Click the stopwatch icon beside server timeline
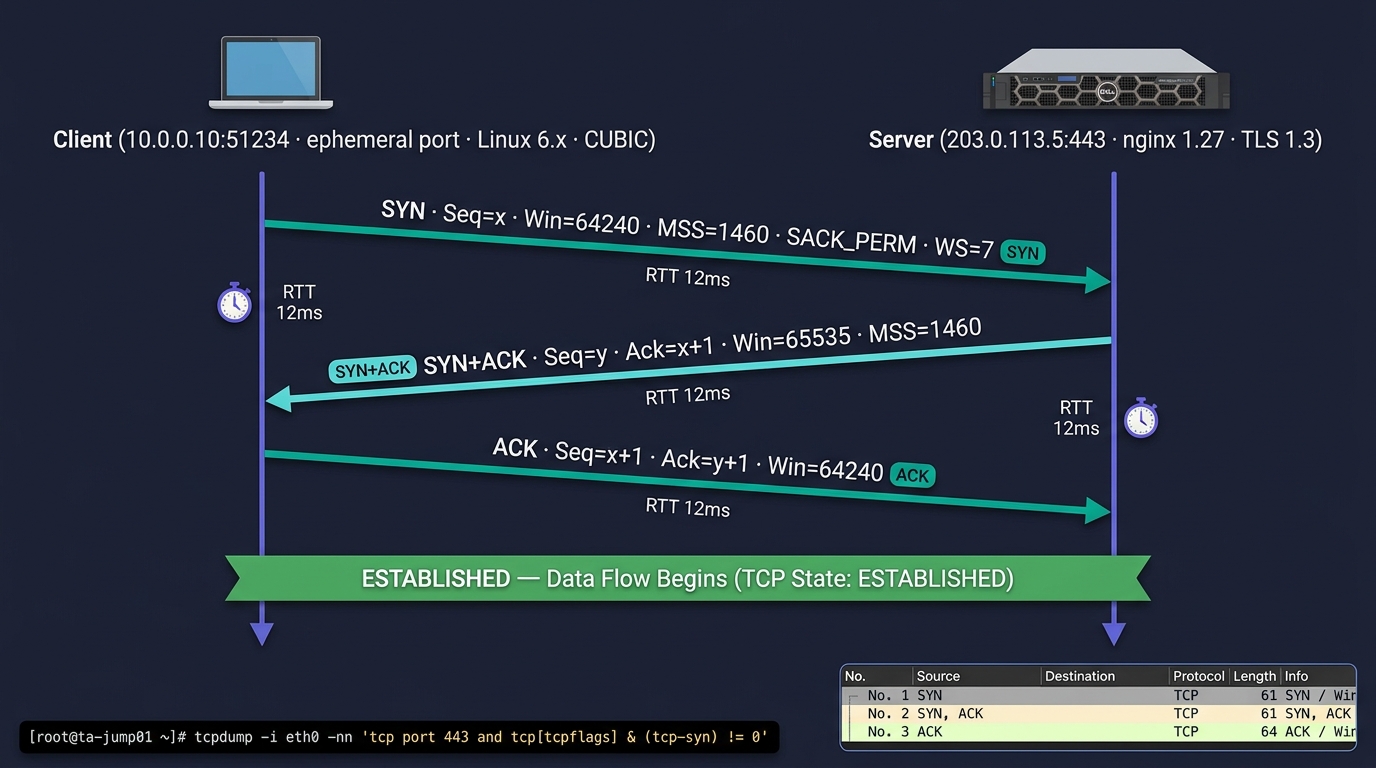Image resolution: width=1376 pixels, height=768 pixels. click(x=1141, y=418)
